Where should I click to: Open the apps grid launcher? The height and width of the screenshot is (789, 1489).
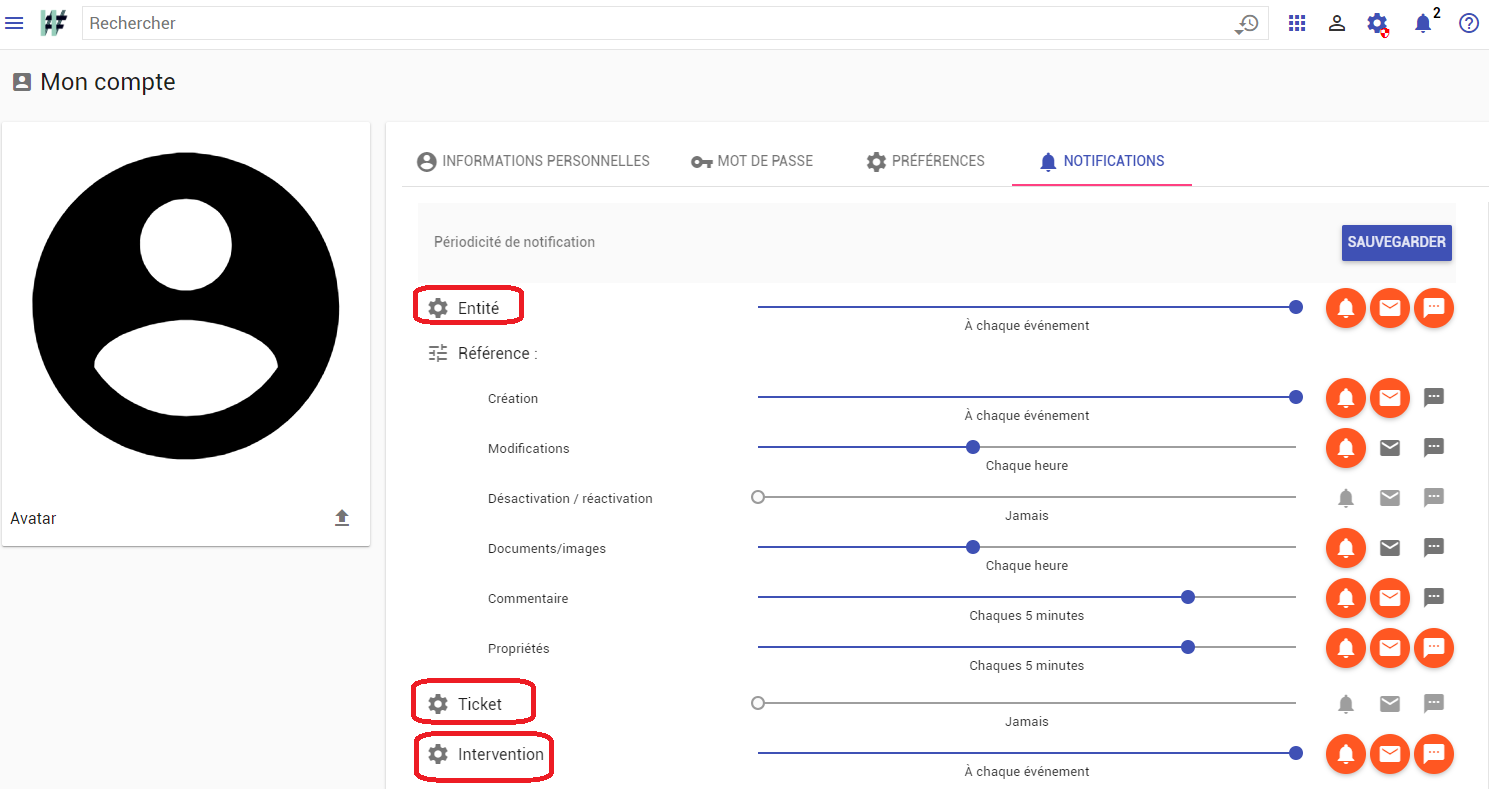tap(1297, 23)
